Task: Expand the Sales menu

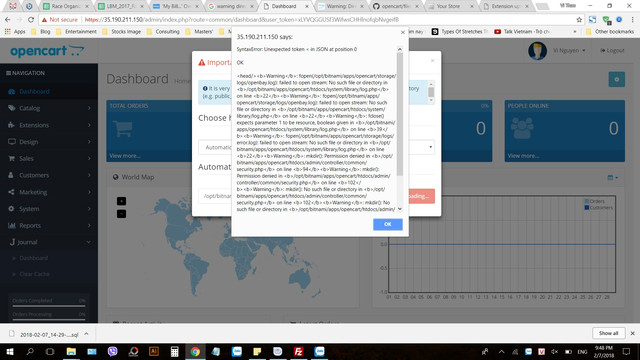Action: (x=49, y=158)
